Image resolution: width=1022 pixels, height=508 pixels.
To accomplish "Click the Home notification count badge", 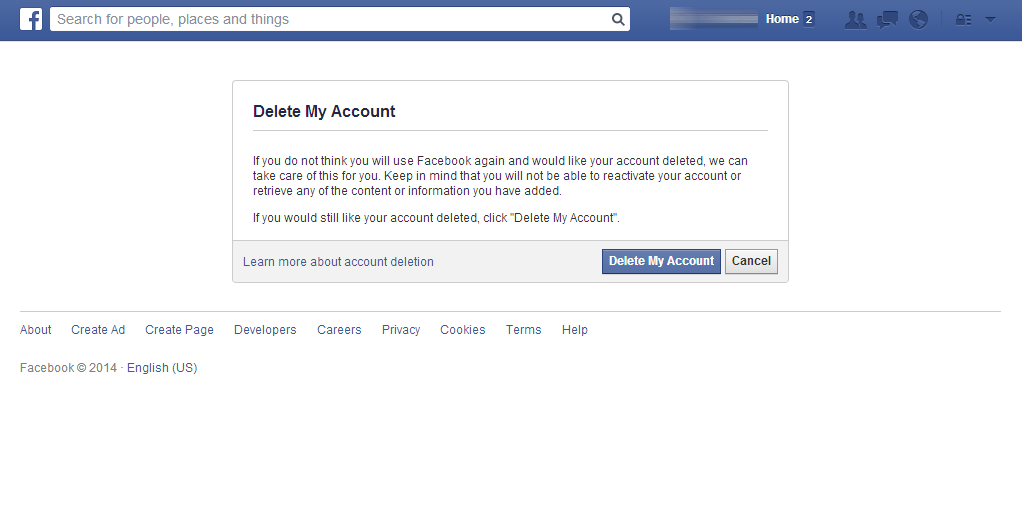I will (x=809, y=20).
